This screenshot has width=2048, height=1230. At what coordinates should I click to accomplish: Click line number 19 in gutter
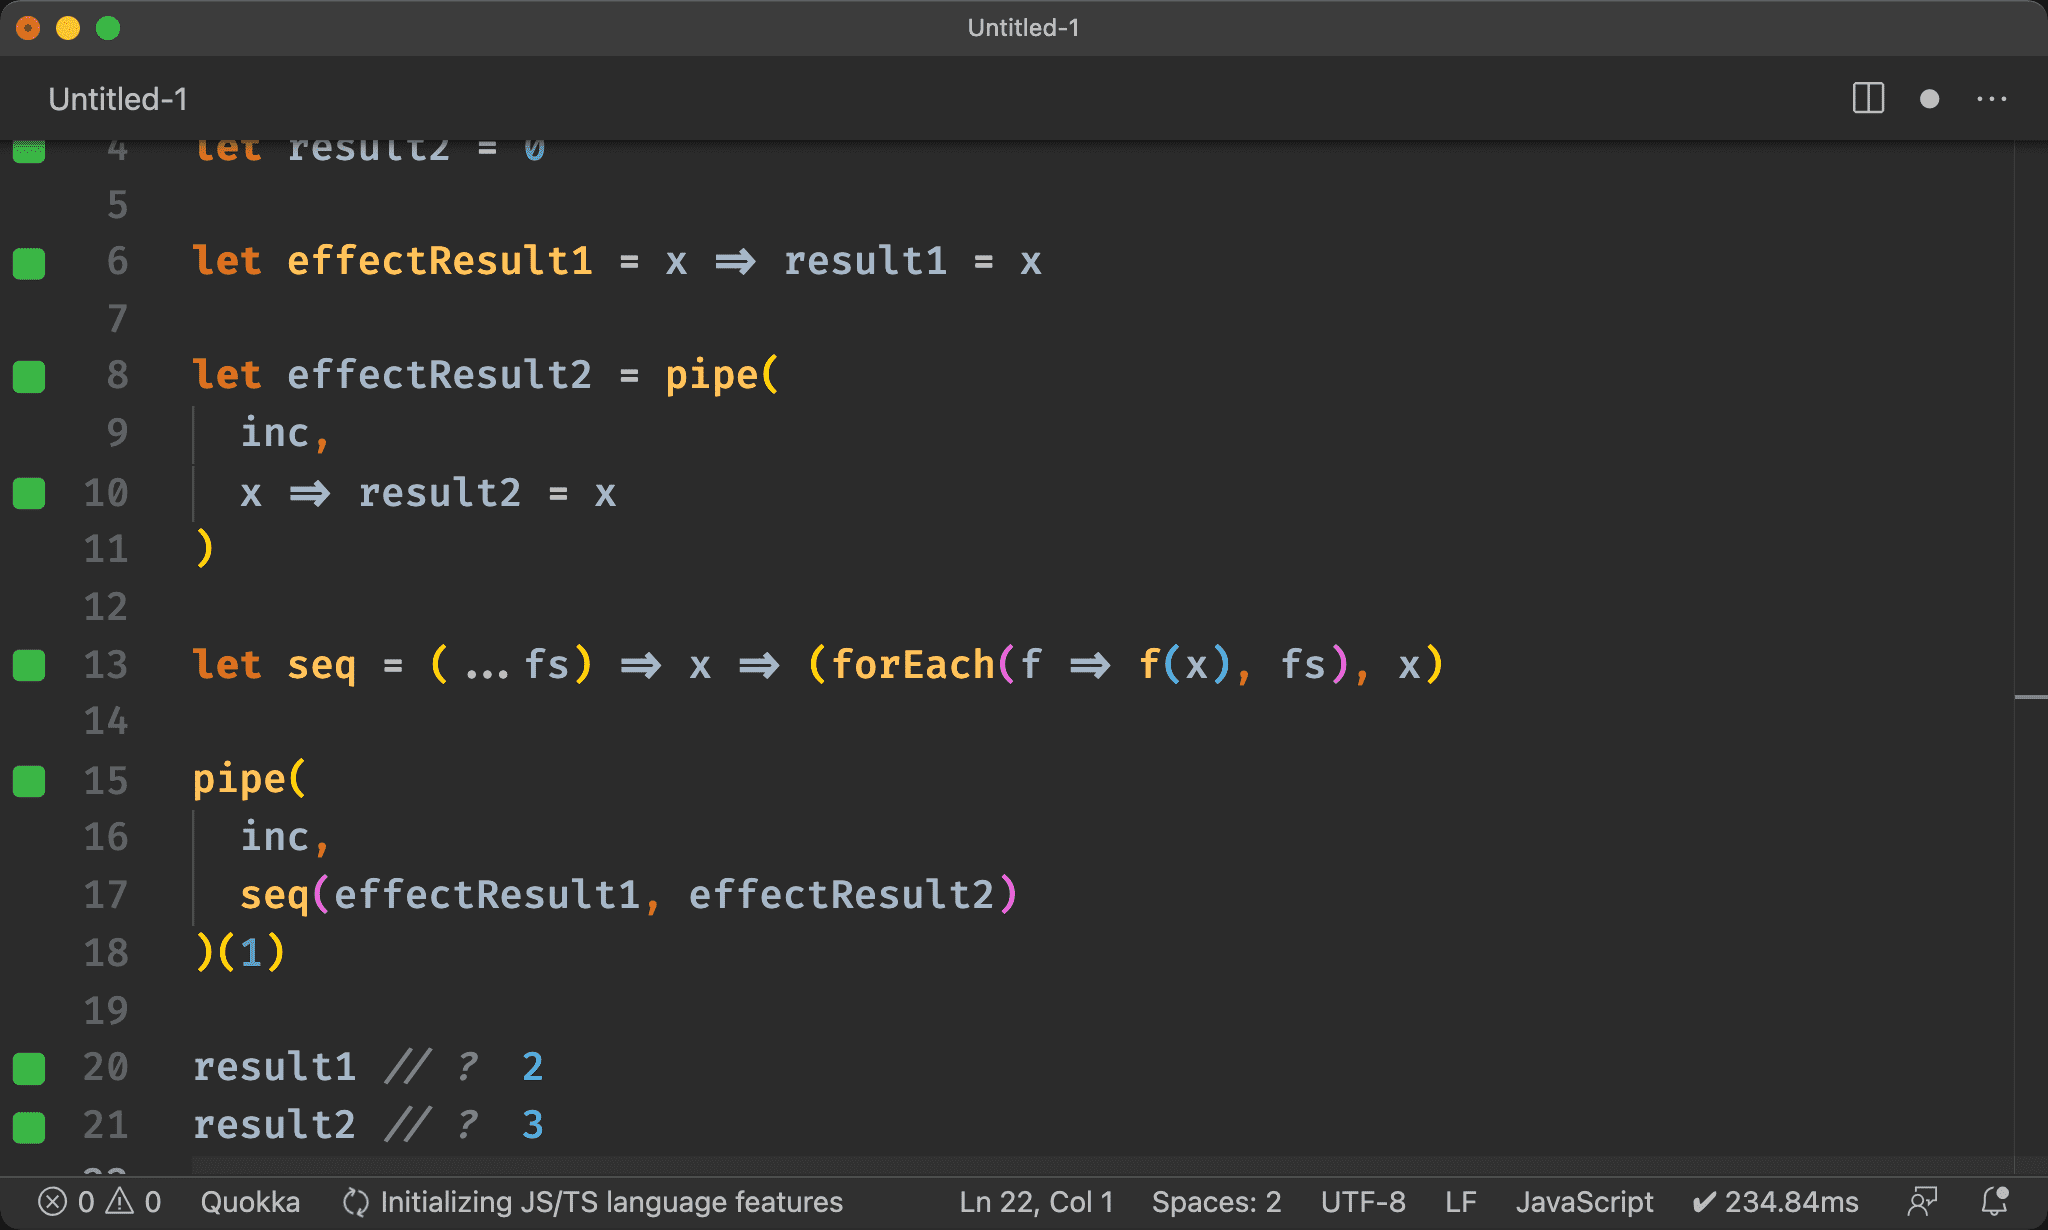(106, 1010)
